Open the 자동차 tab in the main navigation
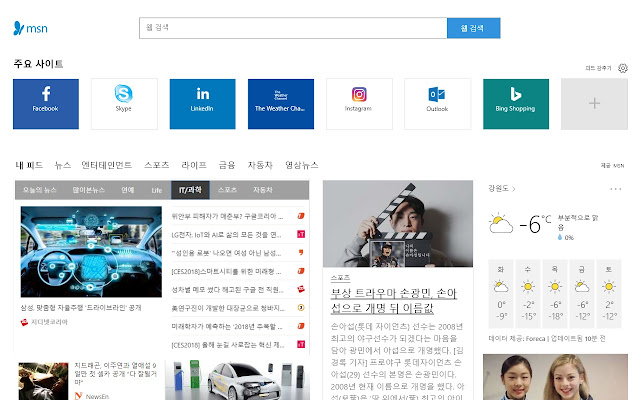This screenshot has height=400, width=640. pos(260,165)
